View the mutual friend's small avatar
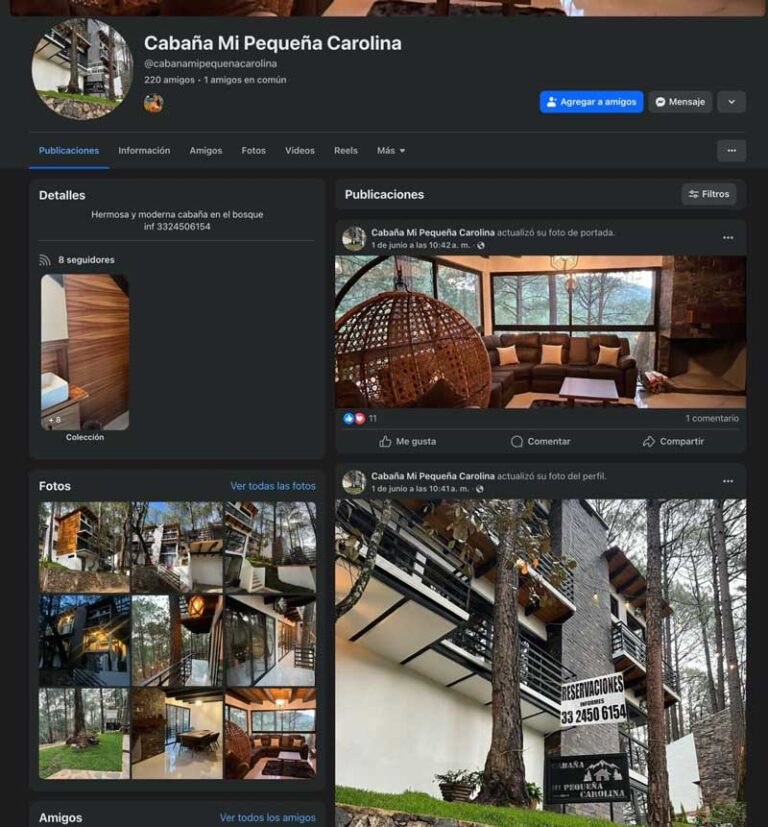768x827 pixels. click(153, 103)
